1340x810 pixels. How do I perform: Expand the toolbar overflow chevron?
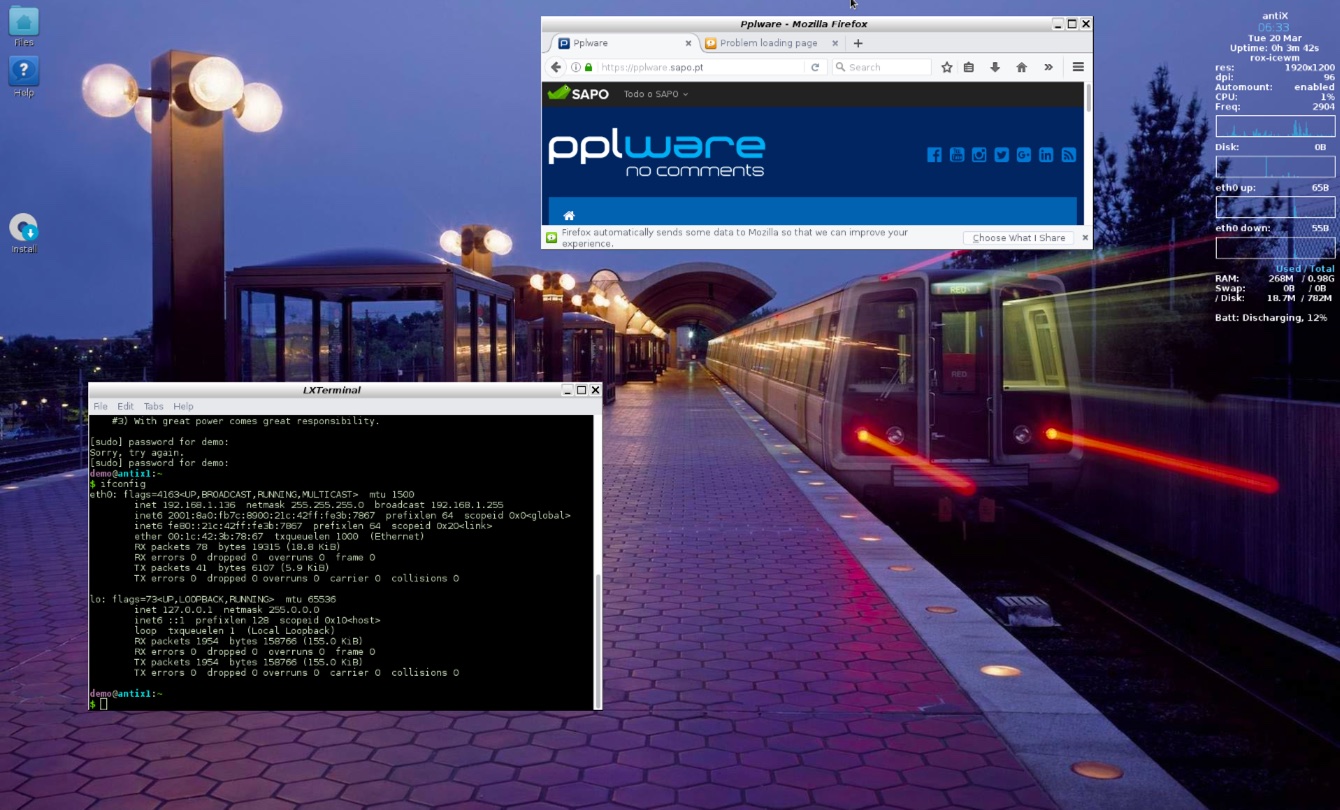[1048, 67]
